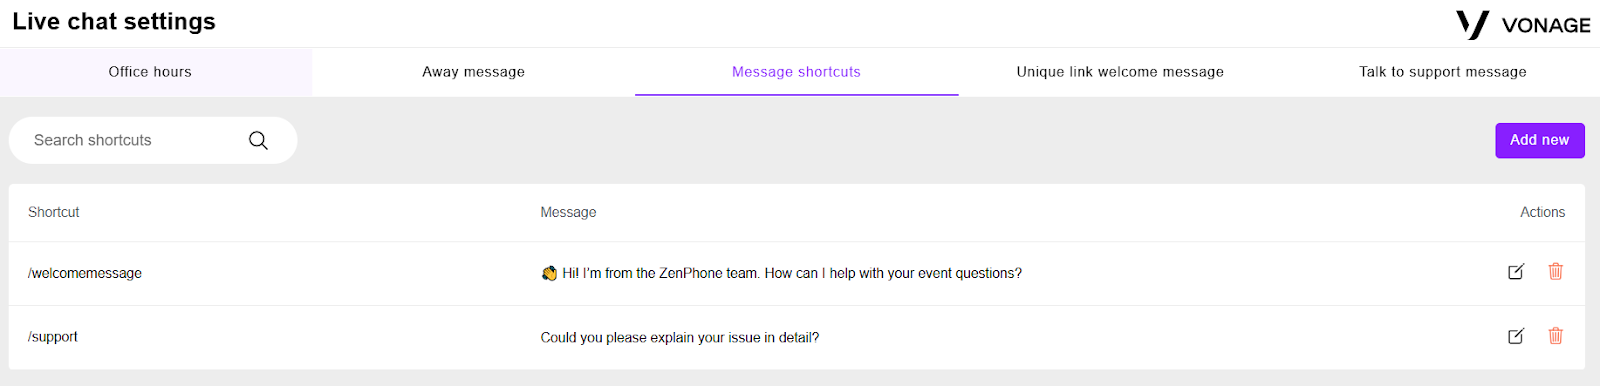Click the search magnifier icon

tap(258, 140)
